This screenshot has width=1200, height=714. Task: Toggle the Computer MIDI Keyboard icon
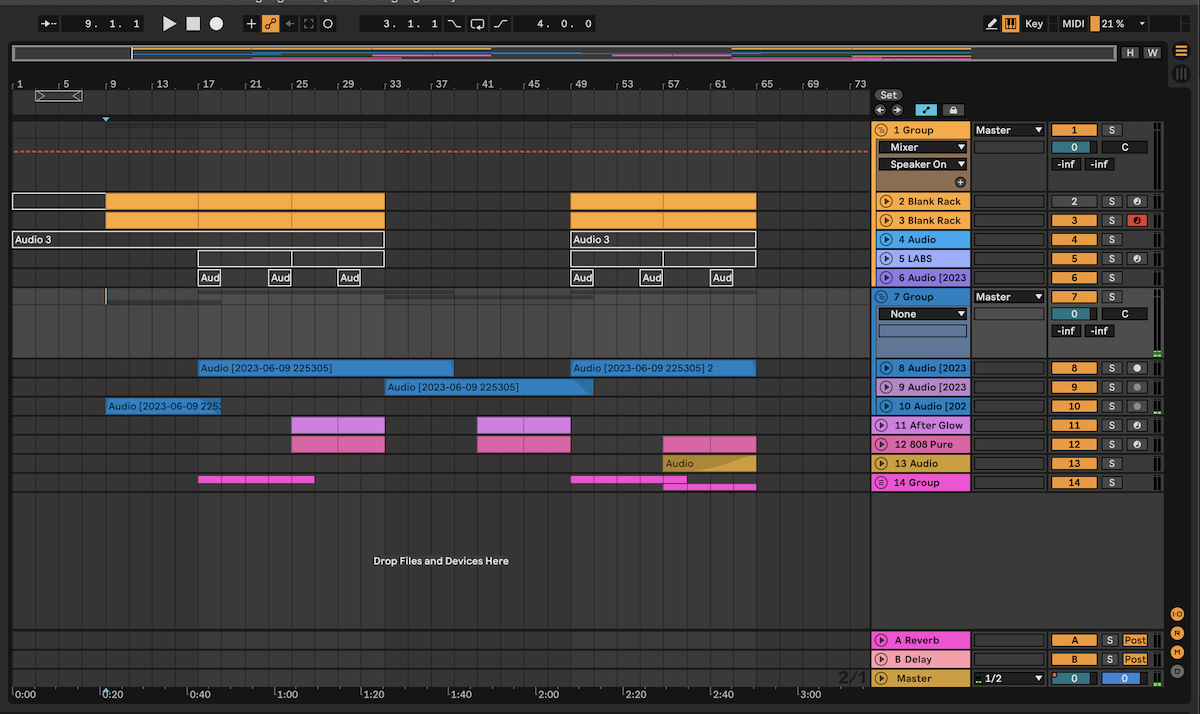coord(1011,23)
